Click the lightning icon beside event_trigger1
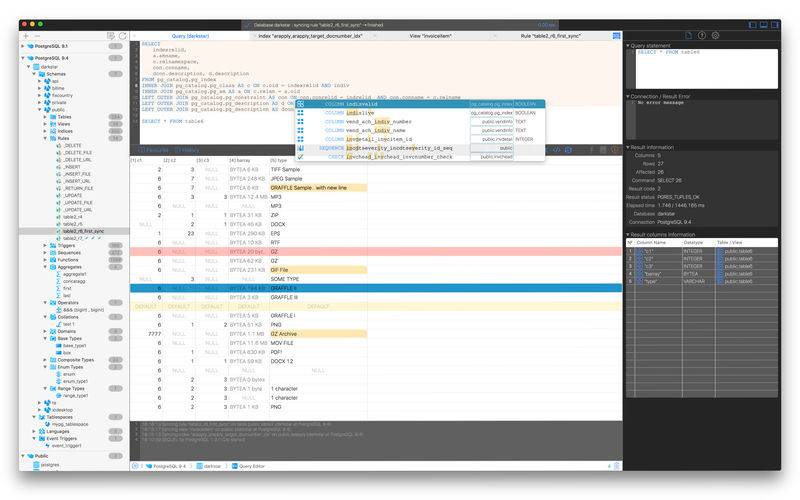 click(x=47, y=445)
